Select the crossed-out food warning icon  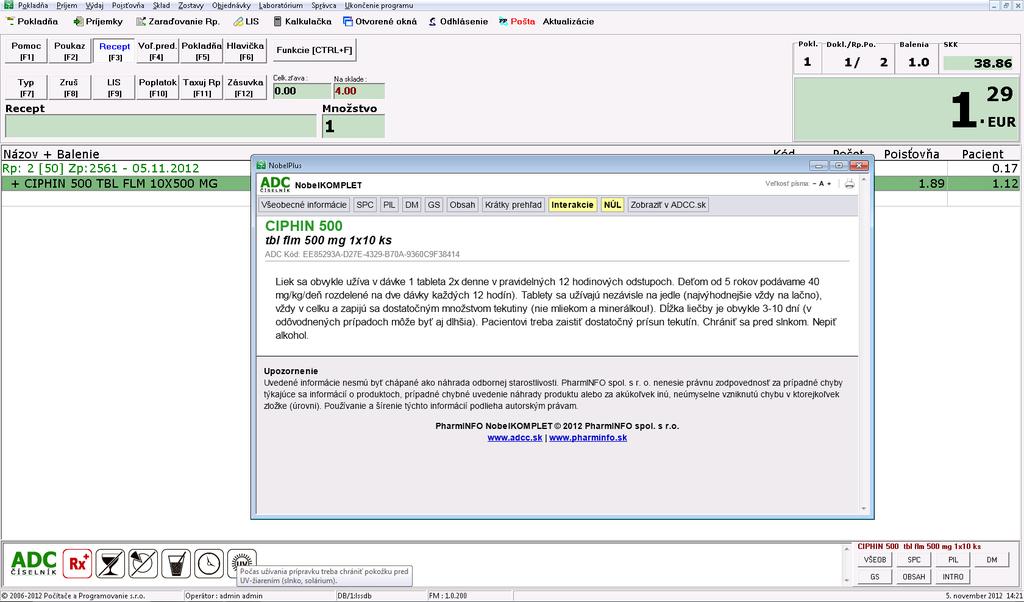click(x=143, y=563)
